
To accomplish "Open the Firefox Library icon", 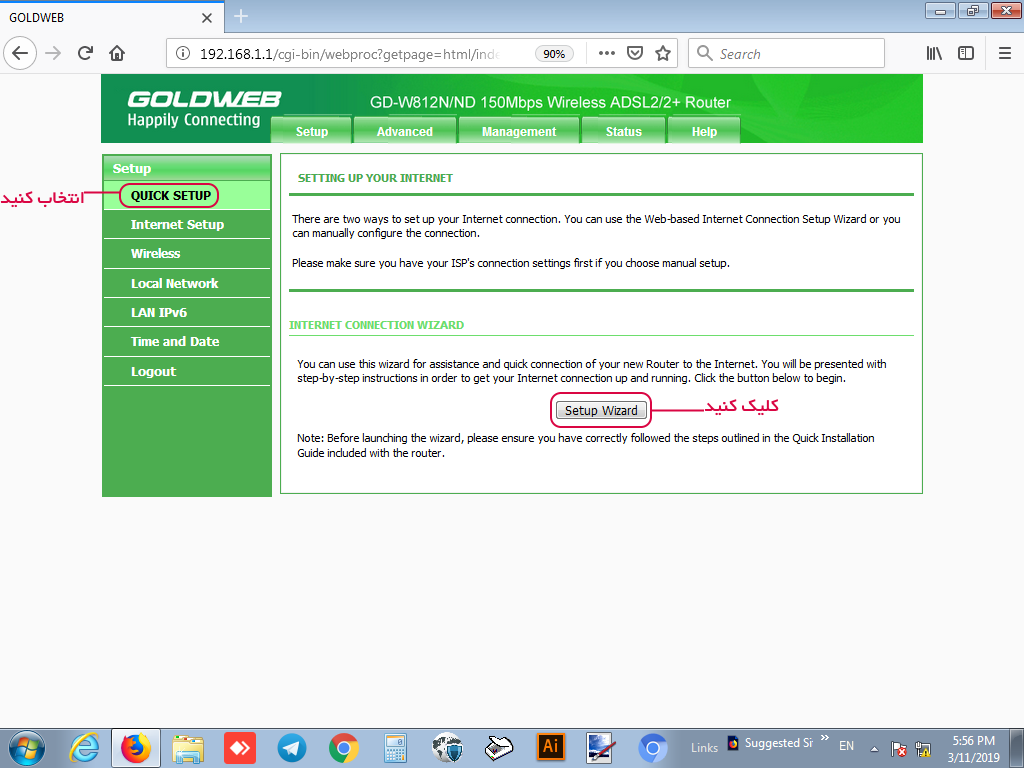I will [x=934, y=53].
